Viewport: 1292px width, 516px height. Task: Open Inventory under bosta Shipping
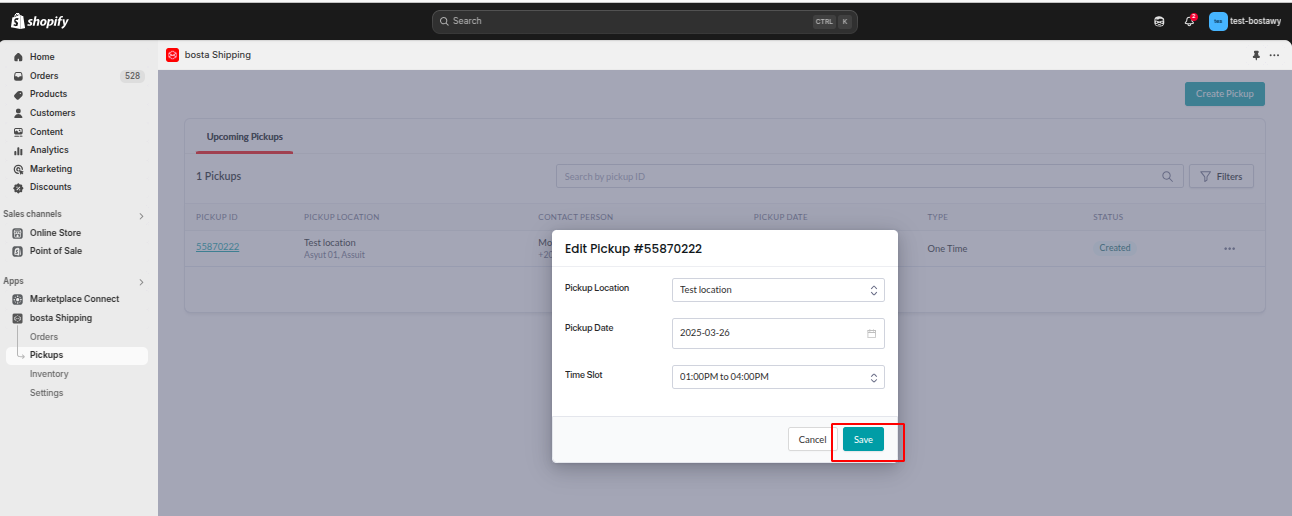[49, 374]
